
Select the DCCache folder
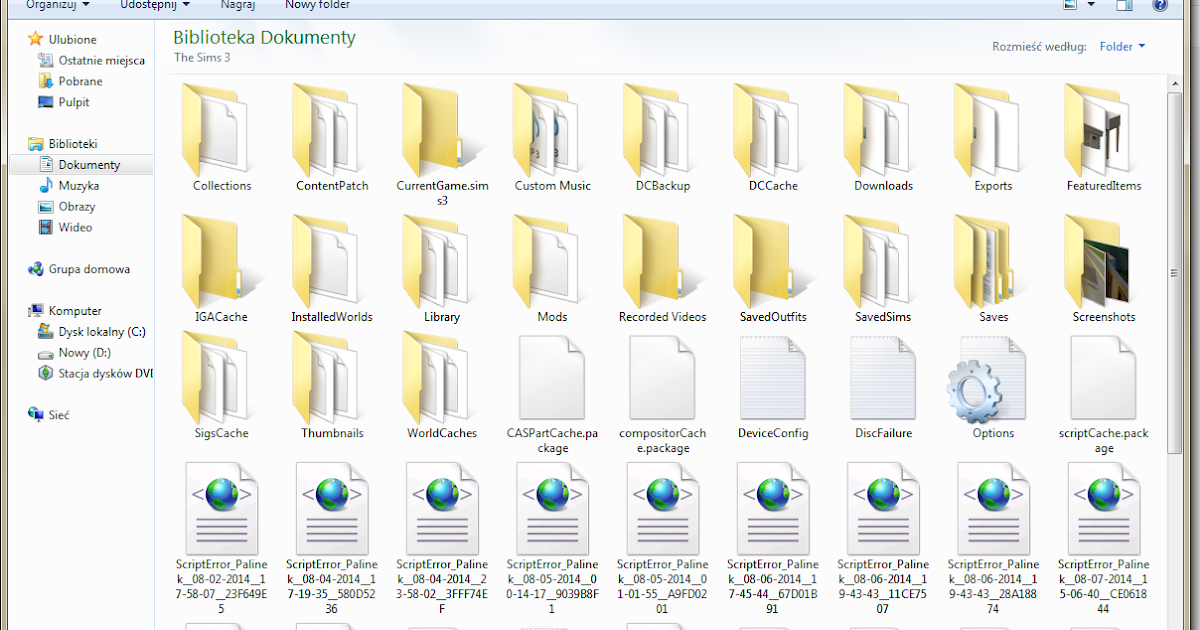coord(773,138)
